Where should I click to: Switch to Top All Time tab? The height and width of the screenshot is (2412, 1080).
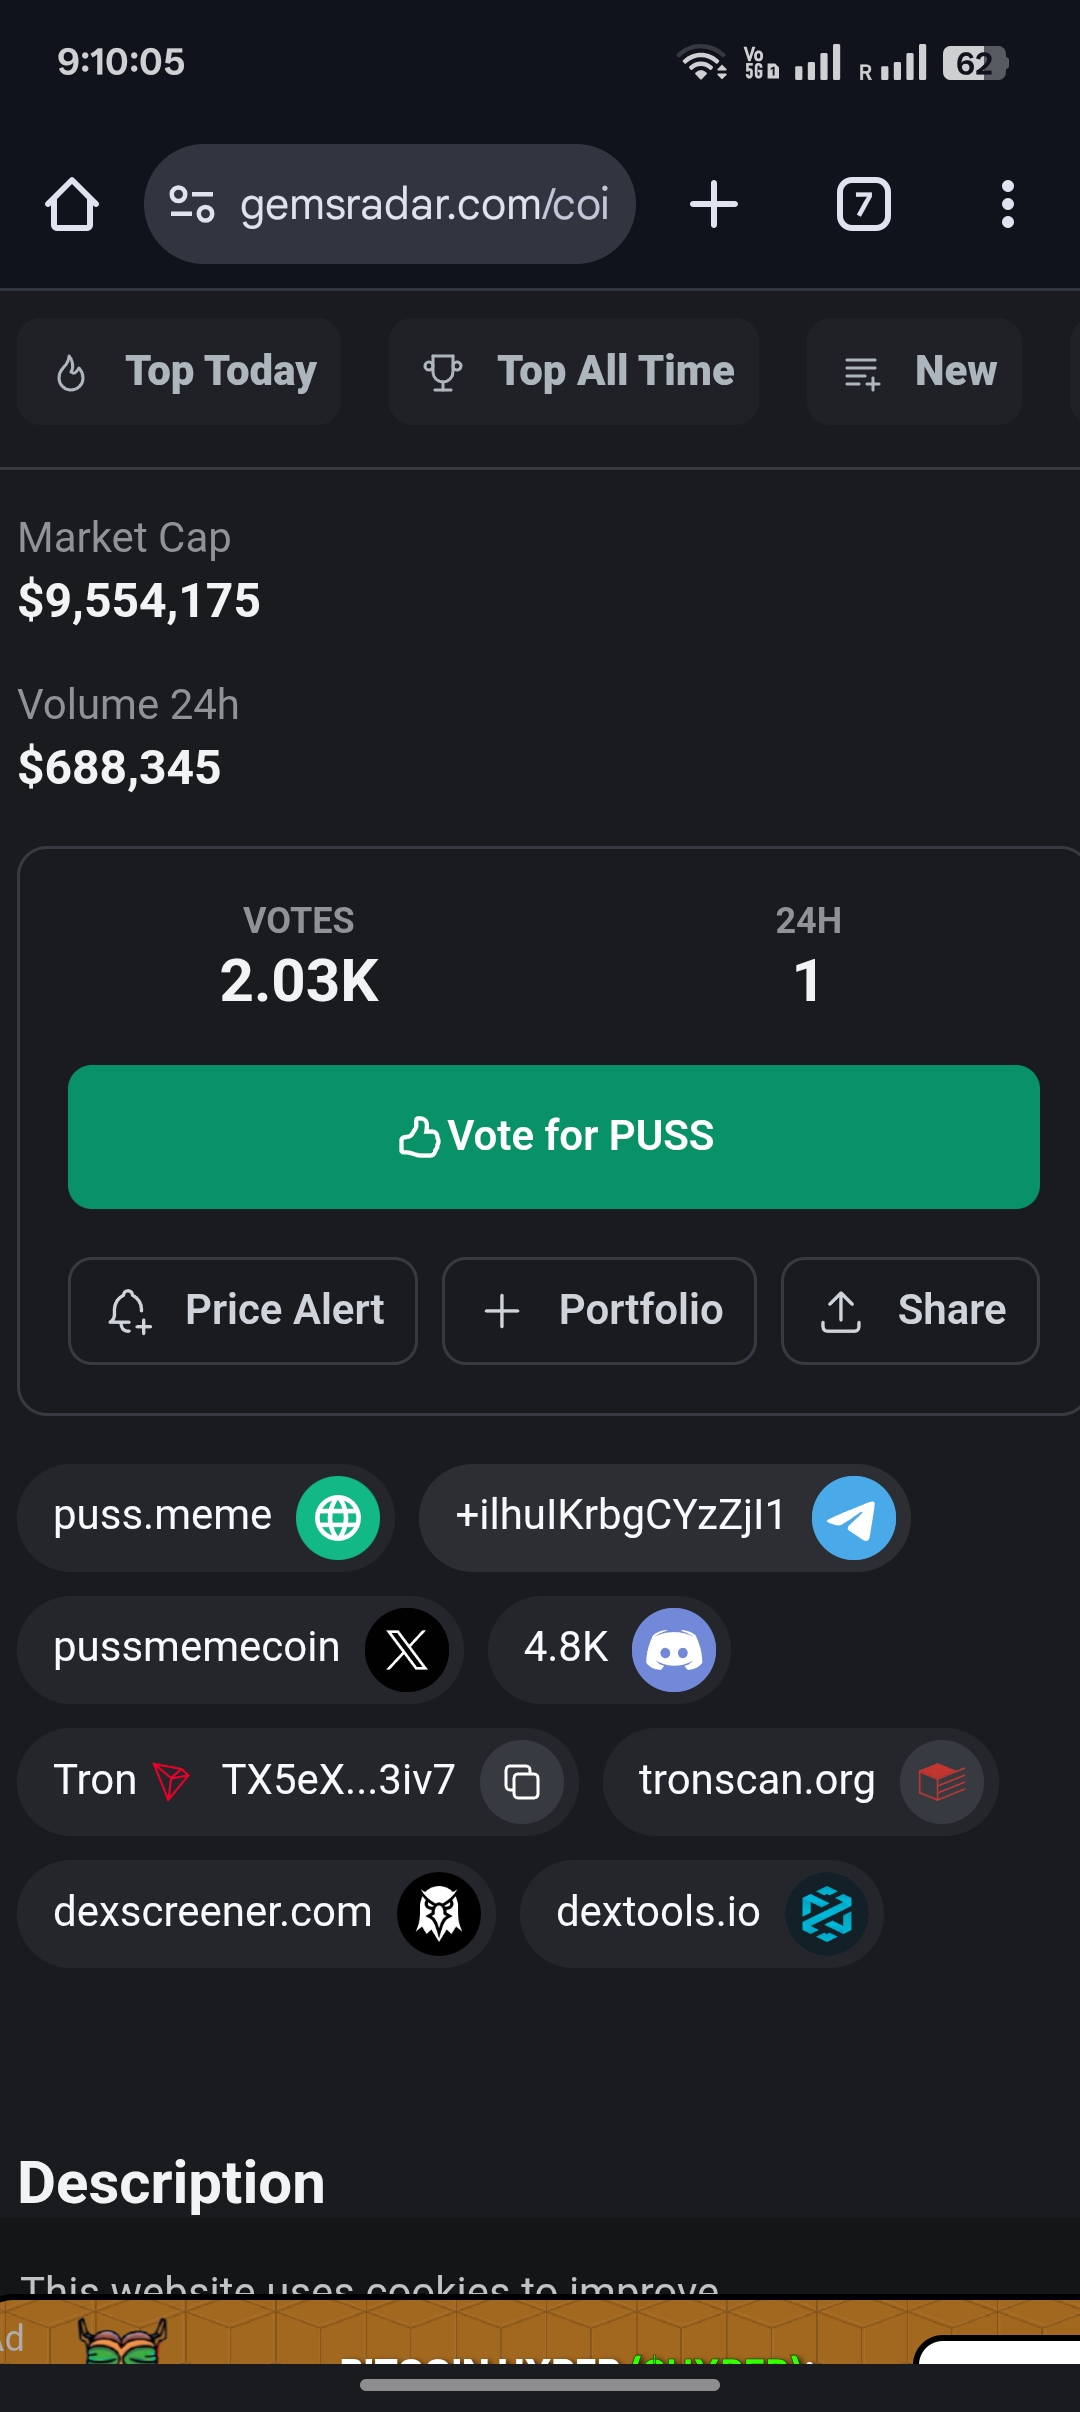click(x=574, y=372)
